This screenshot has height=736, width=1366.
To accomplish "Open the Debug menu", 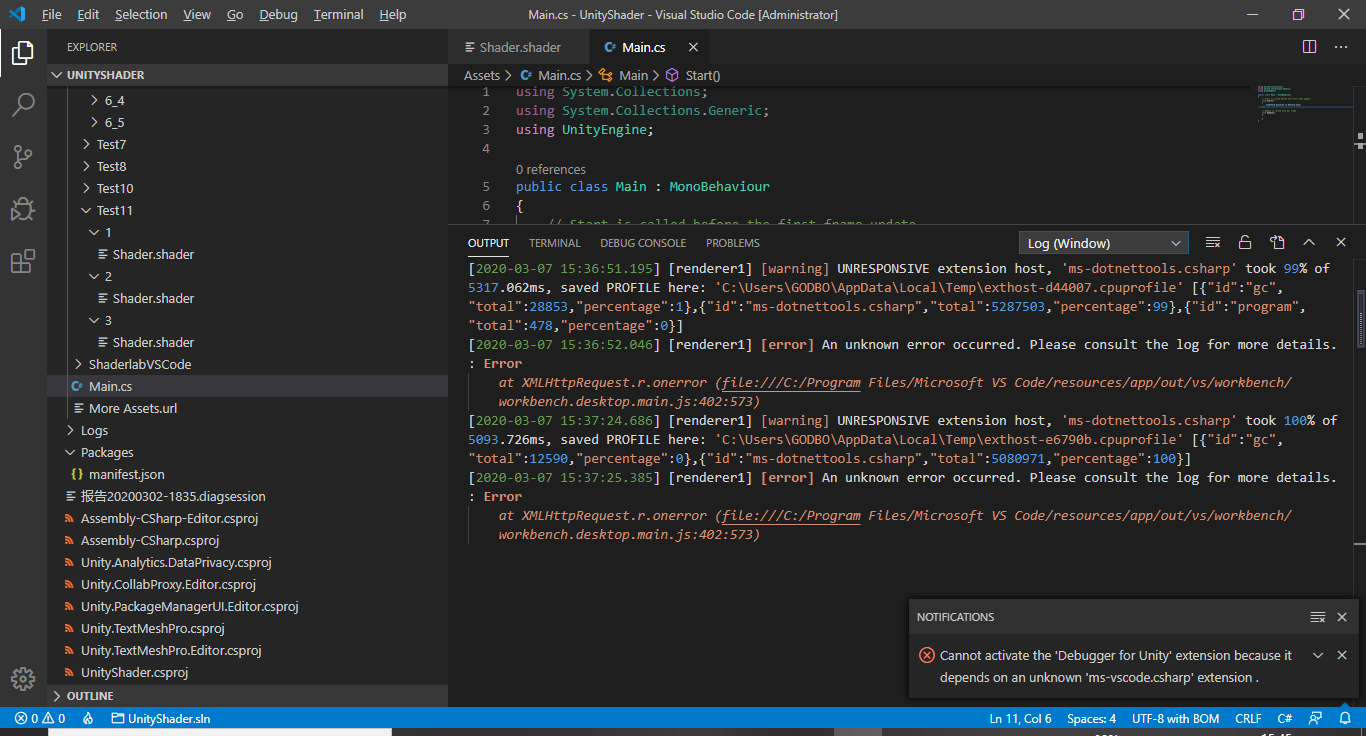I will coord(278,14).
